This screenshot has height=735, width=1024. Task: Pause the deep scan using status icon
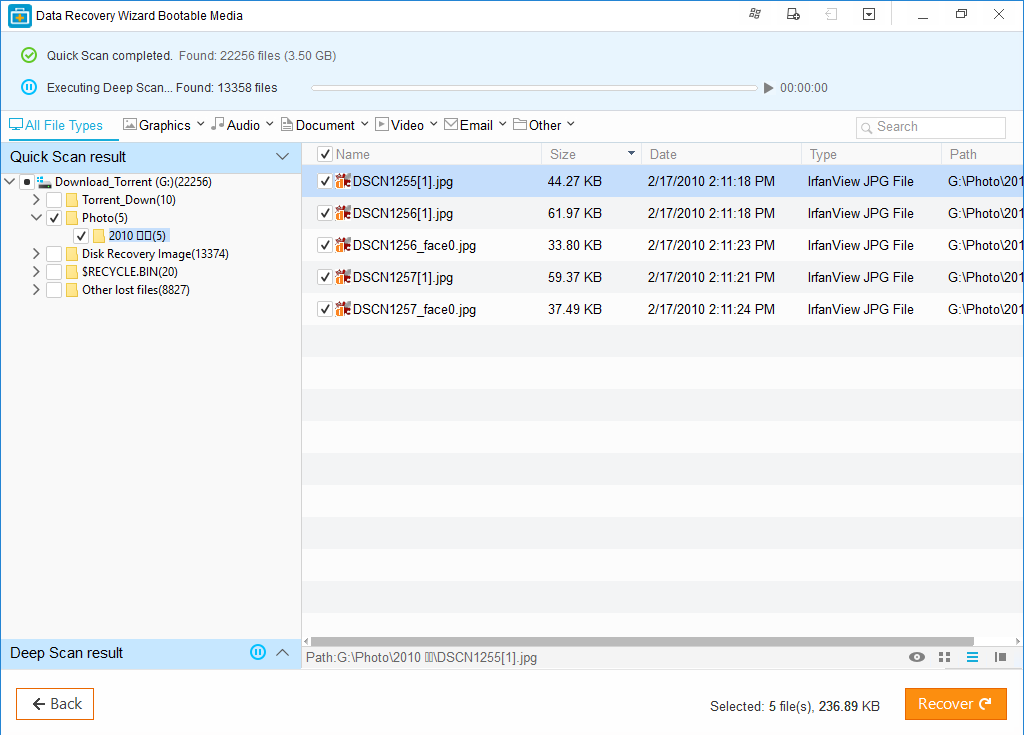(29, 87)
